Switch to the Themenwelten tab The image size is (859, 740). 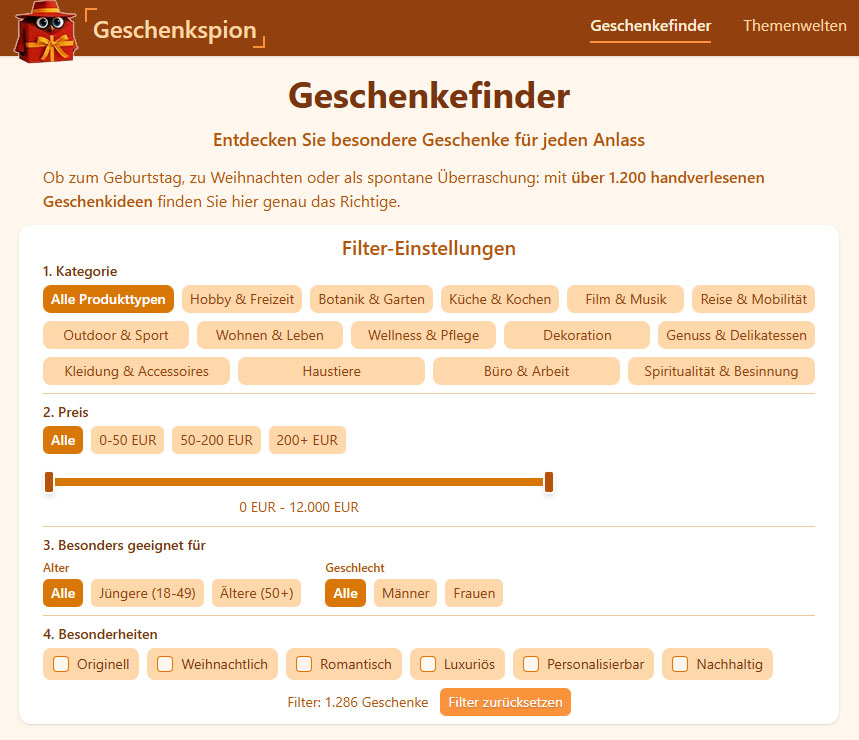coord(794,26)
